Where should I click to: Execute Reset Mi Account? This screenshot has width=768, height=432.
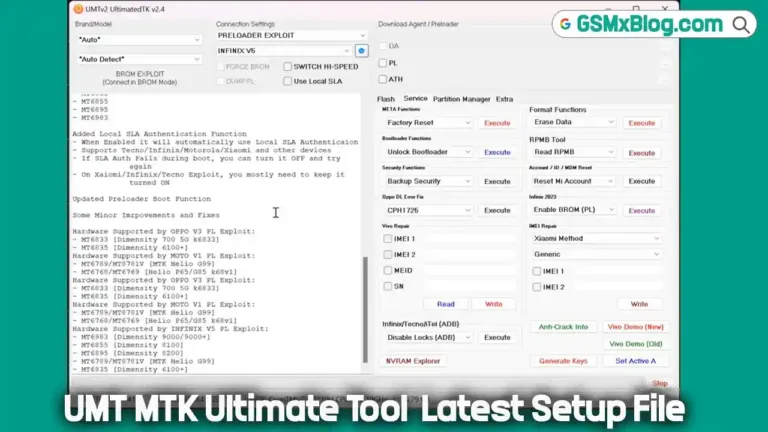pos(642,181)
